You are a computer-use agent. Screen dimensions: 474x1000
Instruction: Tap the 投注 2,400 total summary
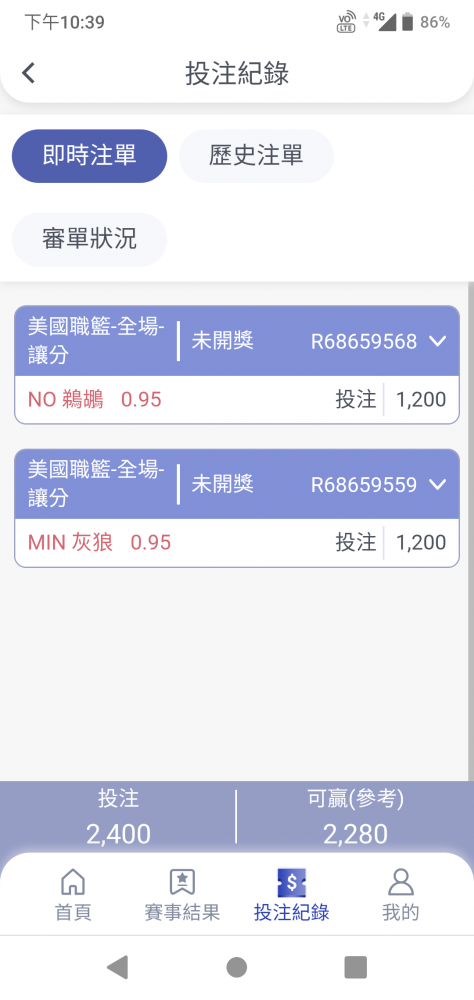coord(119,817)
